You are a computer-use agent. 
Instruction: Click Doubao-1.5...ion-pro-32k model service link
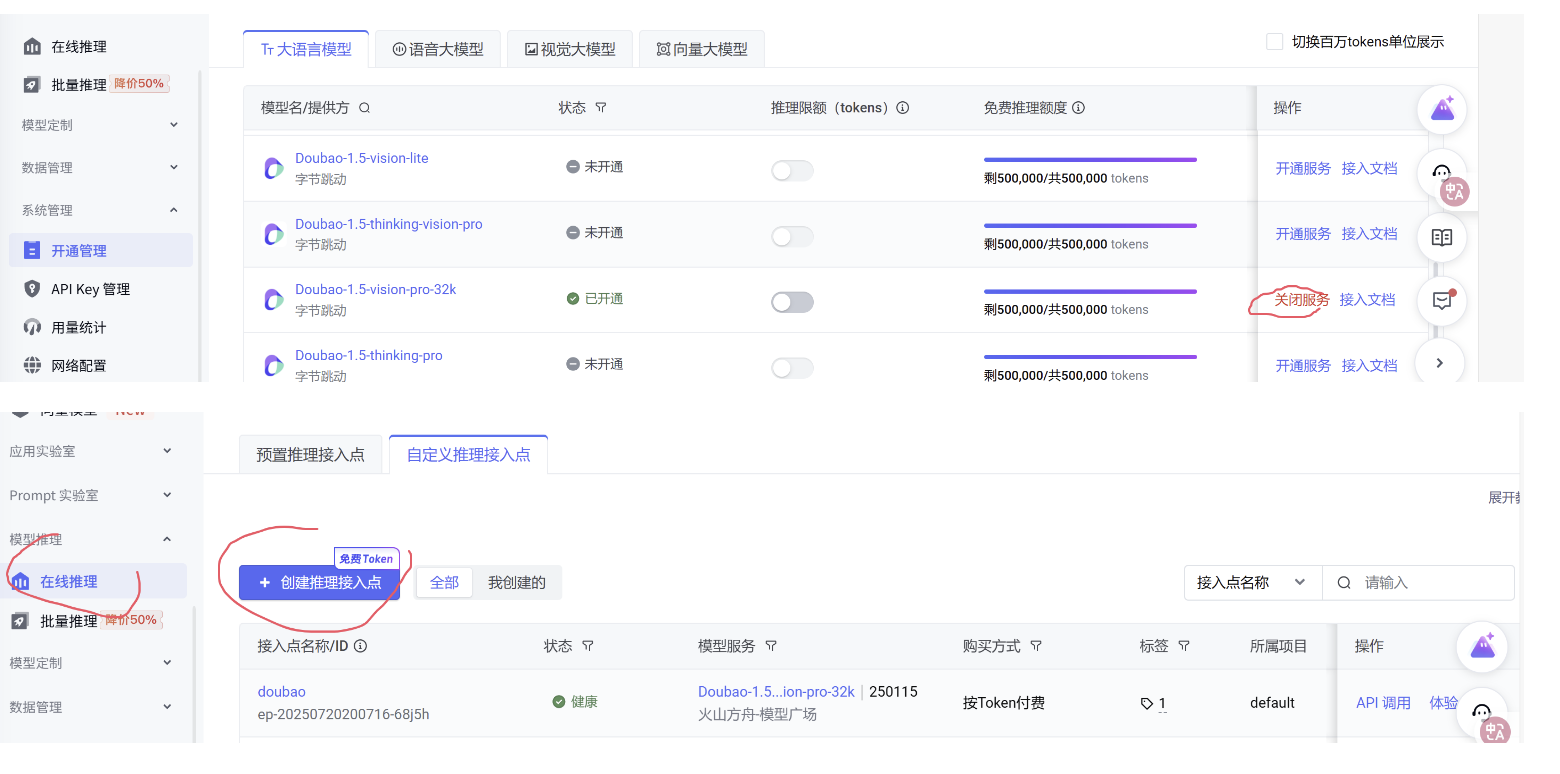point(776,692)
